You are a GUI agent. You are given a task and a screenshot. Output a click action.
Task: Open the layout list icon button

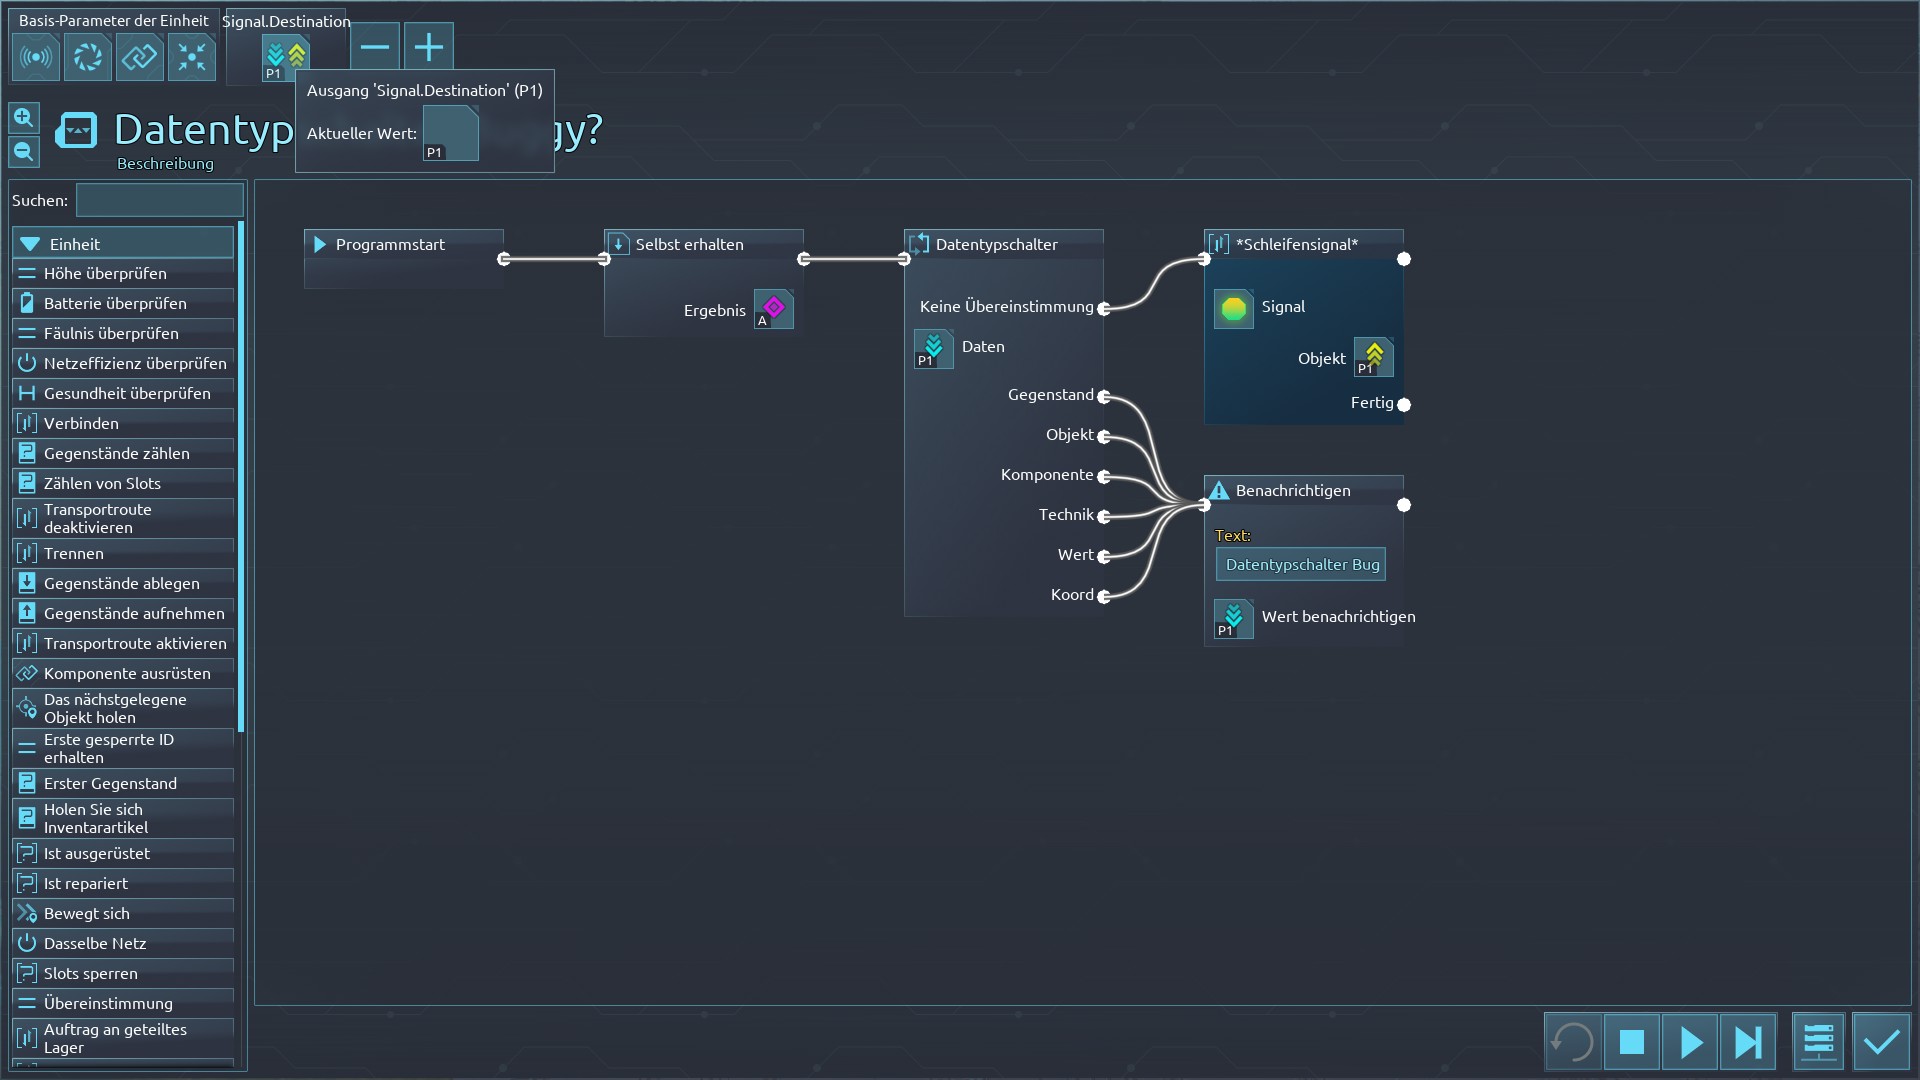click(1818, 1042)
